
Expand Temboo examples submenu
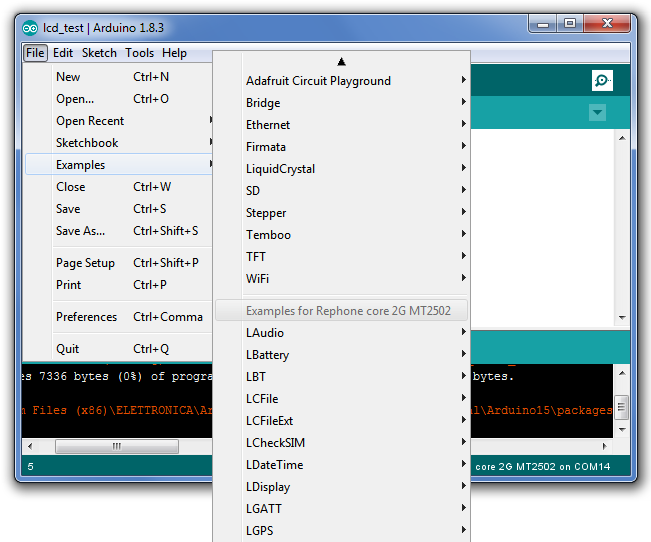[342, 235]
